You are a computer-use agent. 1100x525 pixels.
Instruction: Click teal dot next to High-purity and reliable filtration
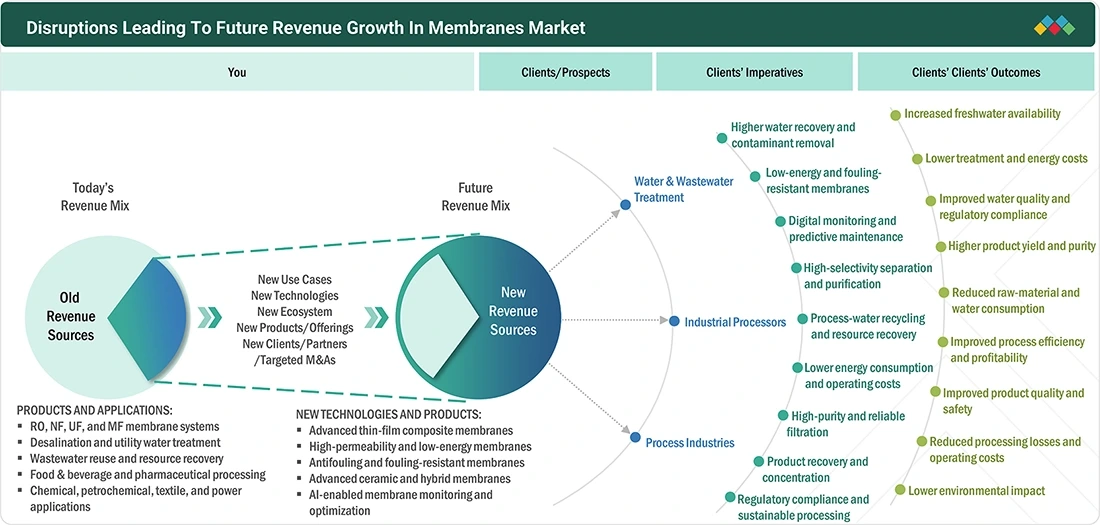[783, 416]
